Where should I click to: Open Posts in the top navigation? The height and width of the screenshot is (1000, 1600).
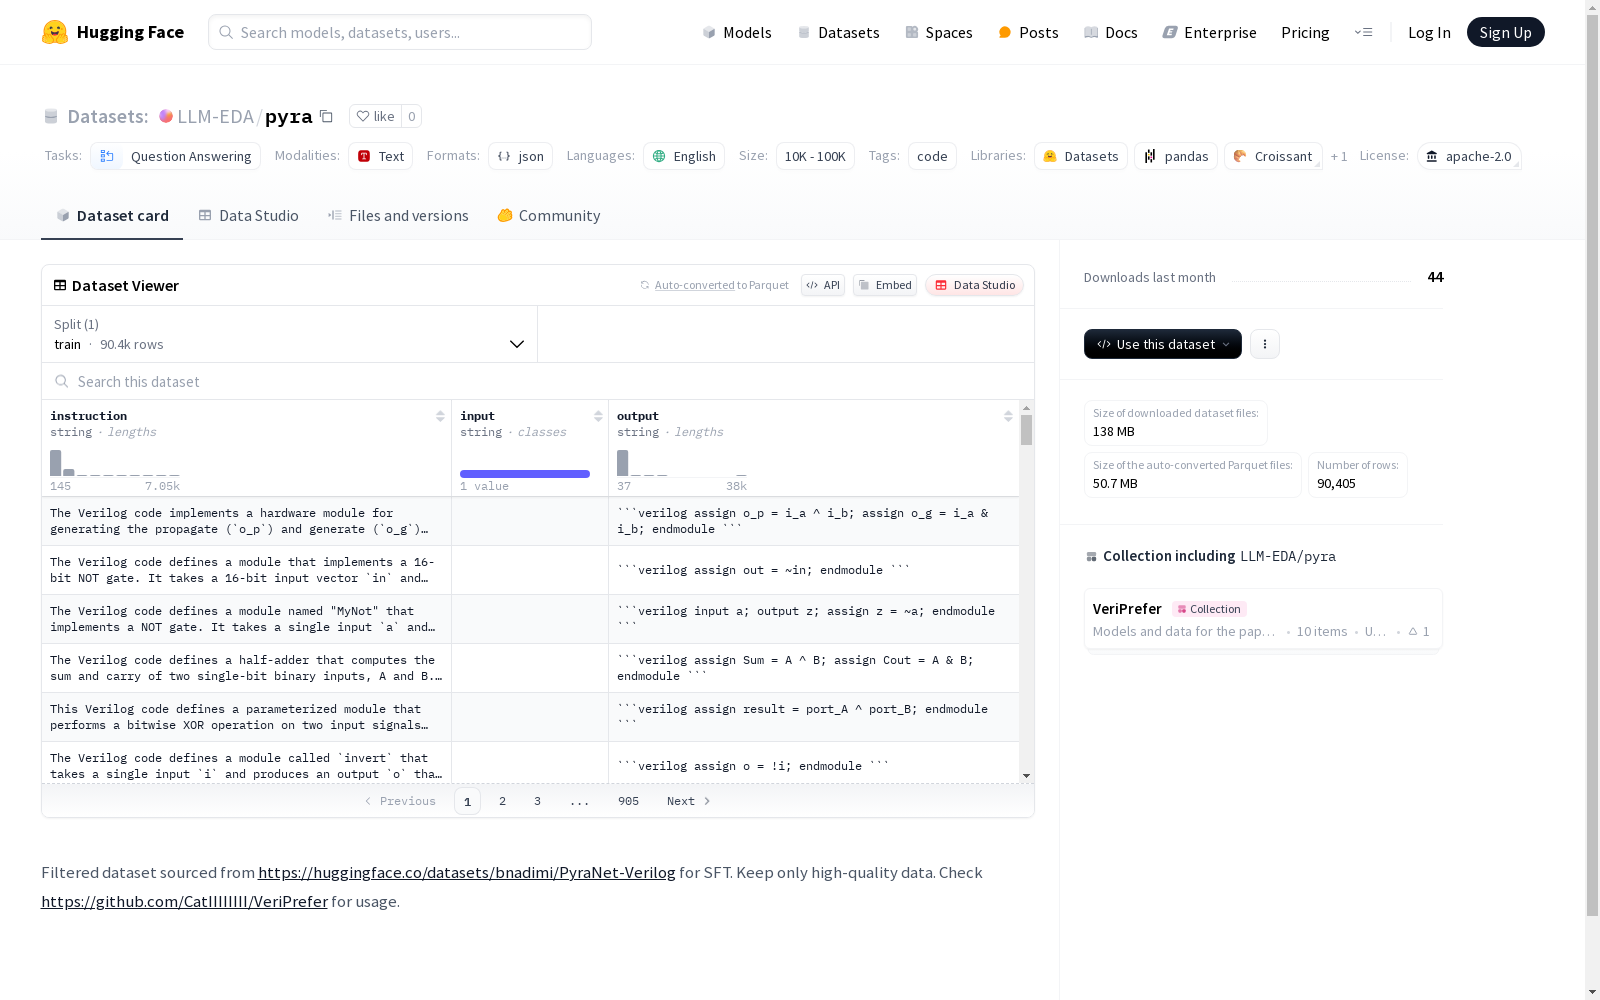pyautogui.click(x=1028, y=32)
